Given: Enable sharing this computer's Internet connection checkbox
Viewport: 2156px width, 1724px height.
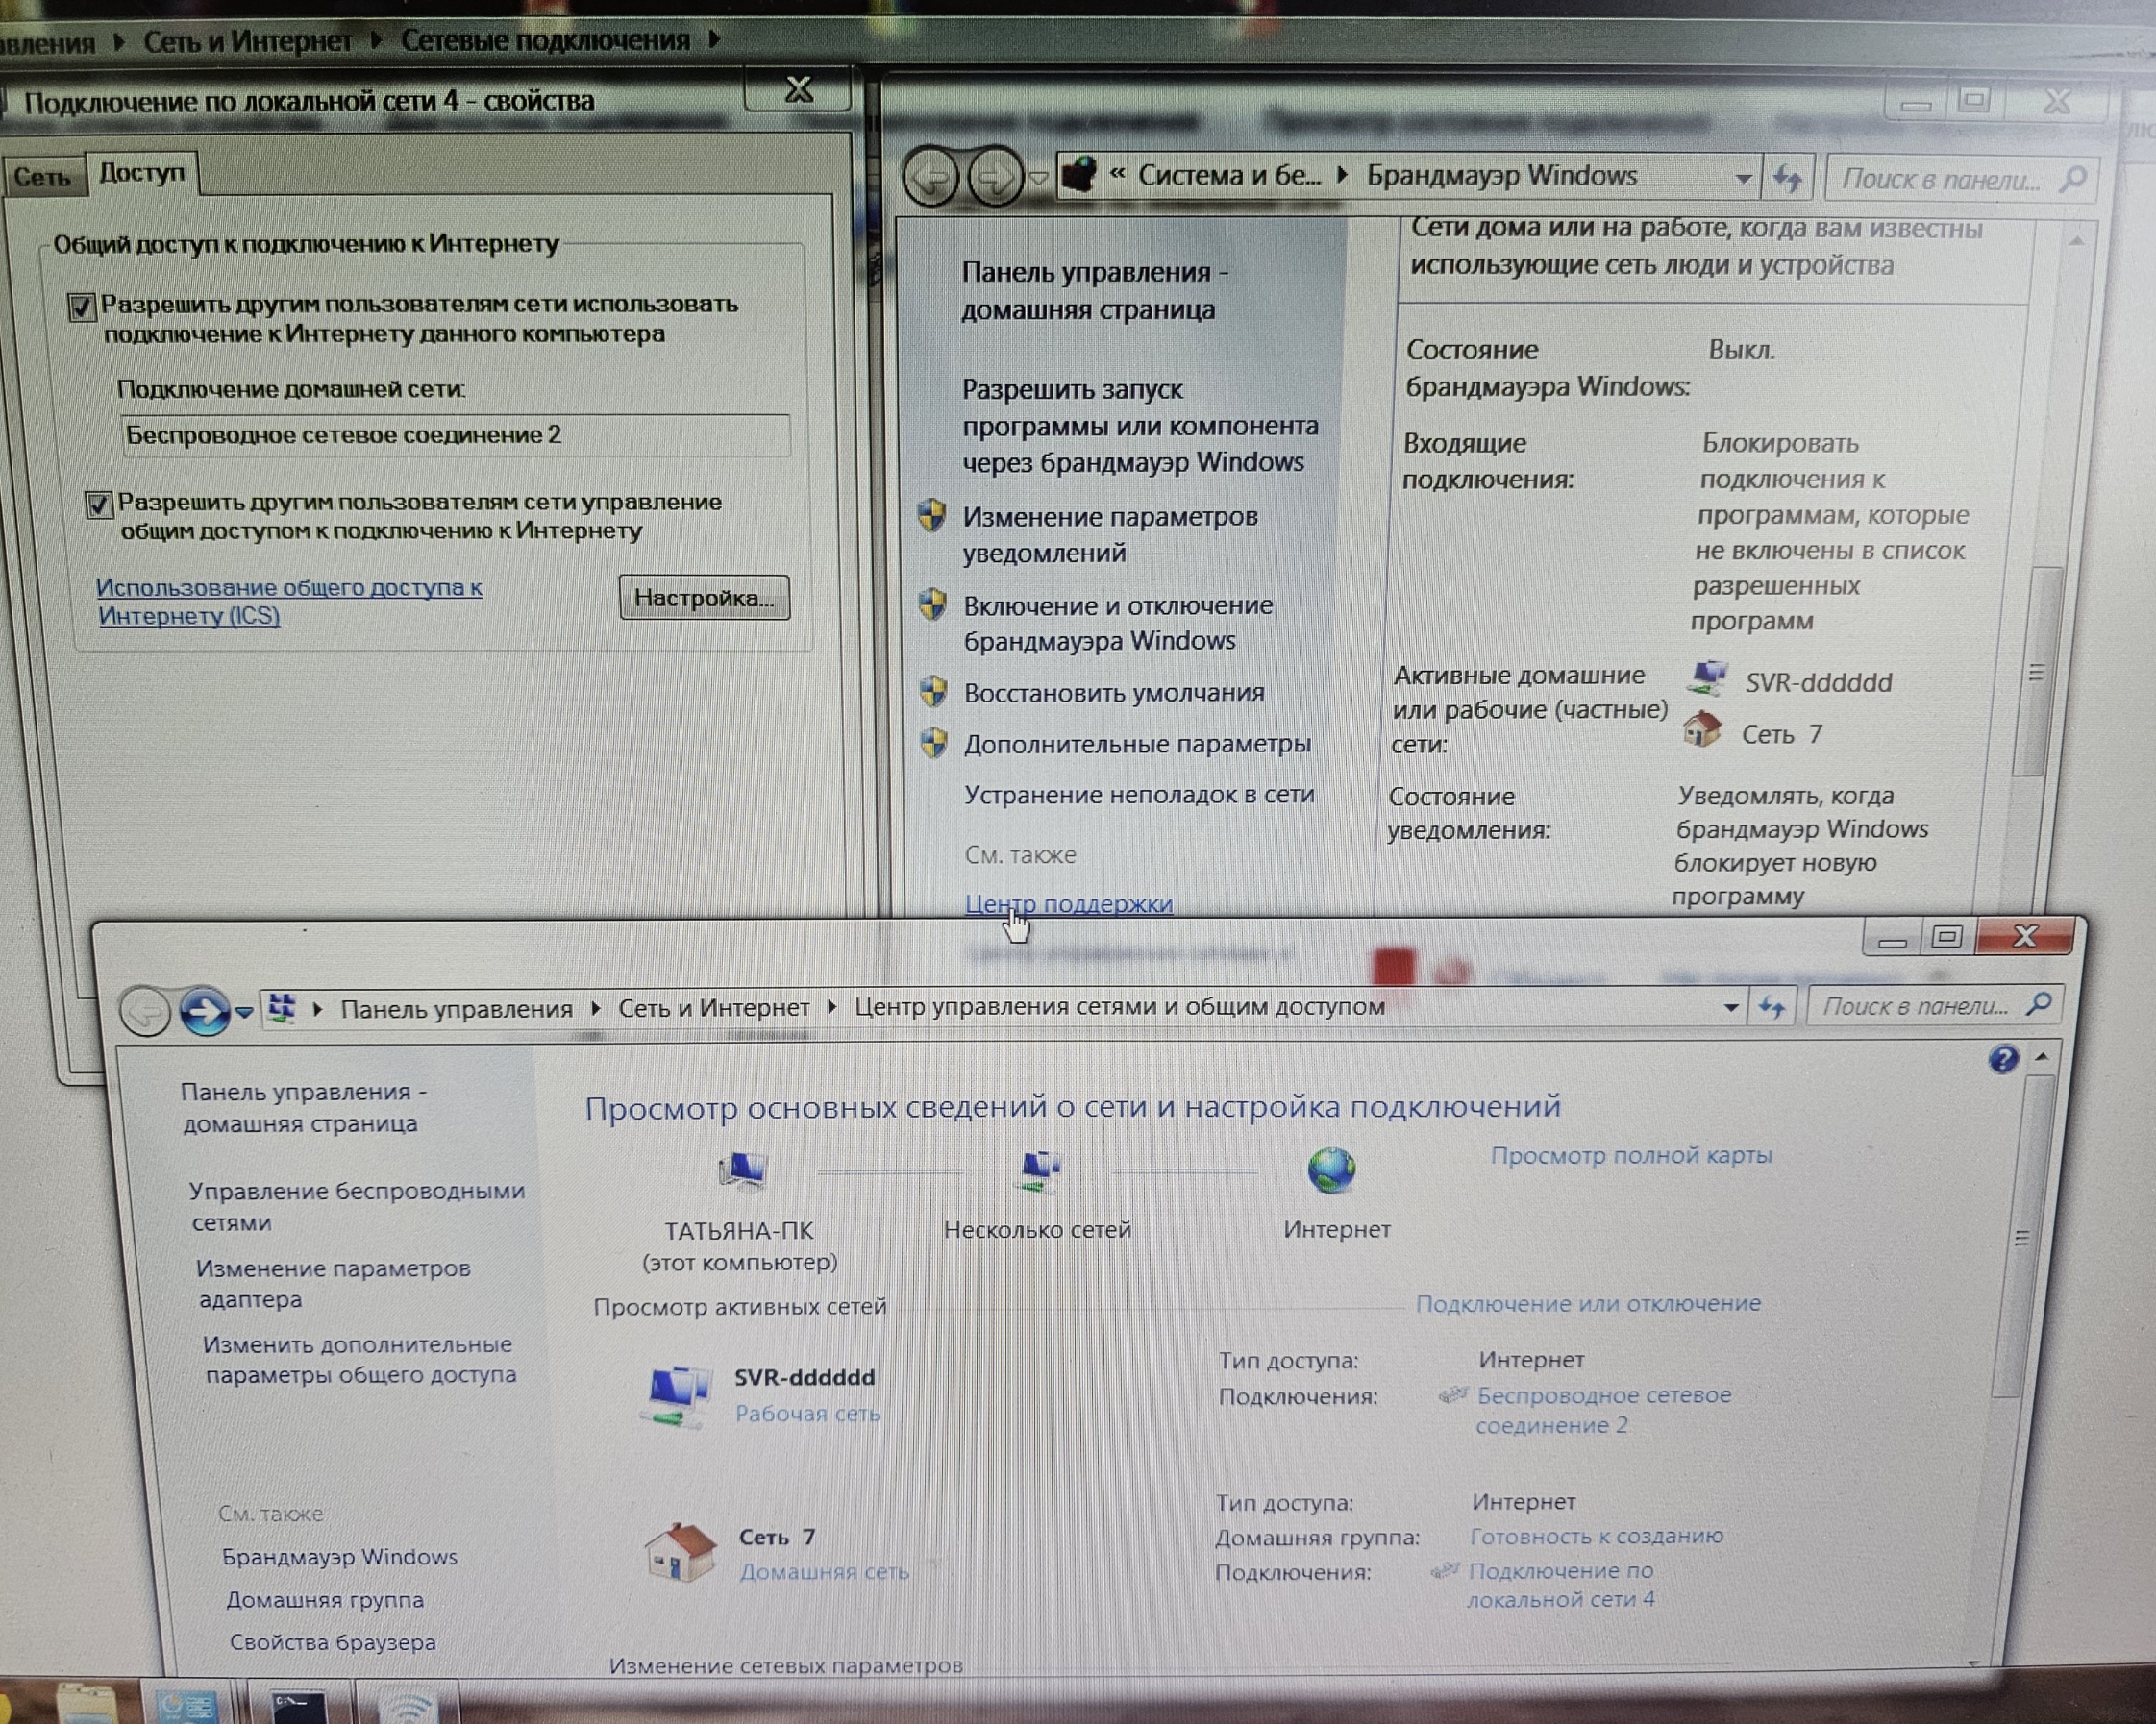Looking at the screenshot, I should [x=82, y=307].
